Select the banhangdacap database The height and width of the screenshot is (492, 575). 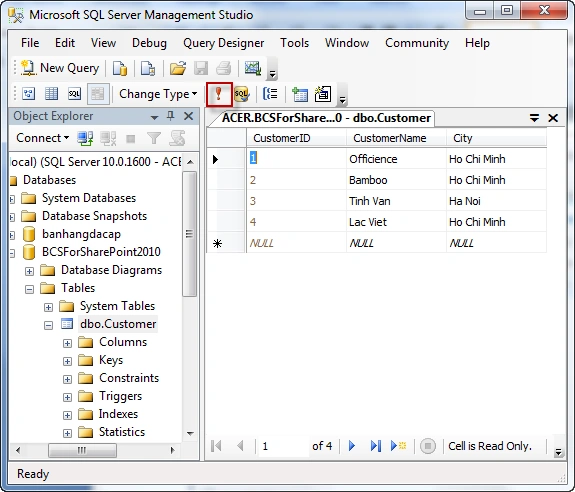pyautogui.click(x=81, y=234)
